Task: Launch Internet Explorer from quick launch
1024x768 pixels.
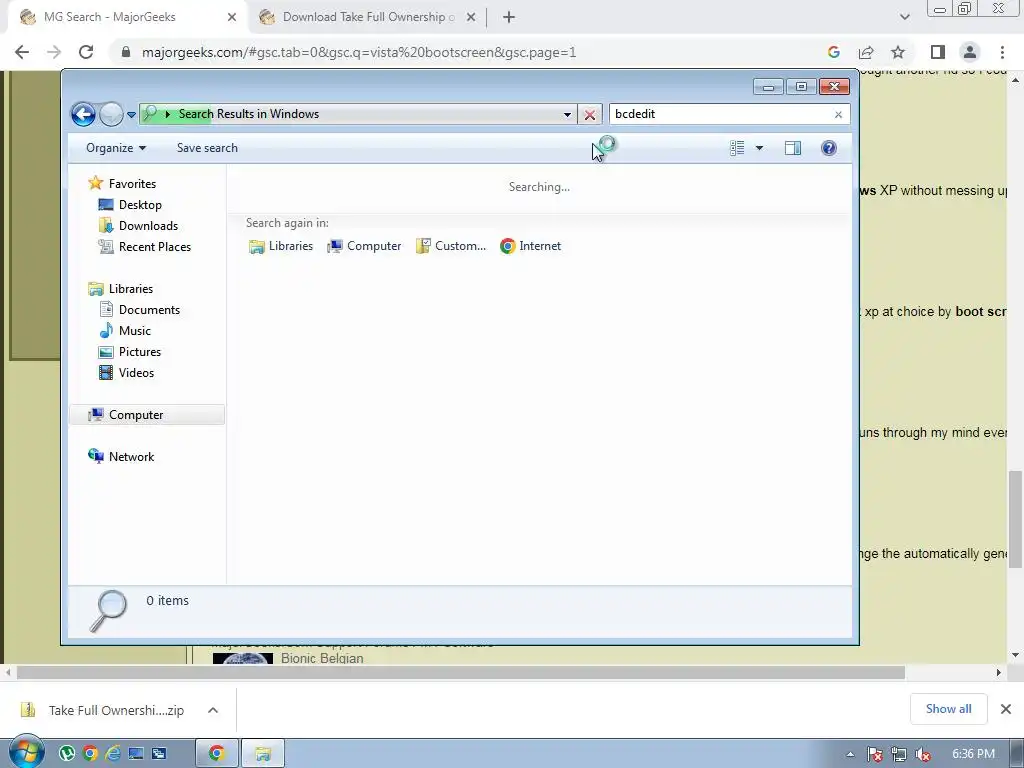Action: click(113, 754)
